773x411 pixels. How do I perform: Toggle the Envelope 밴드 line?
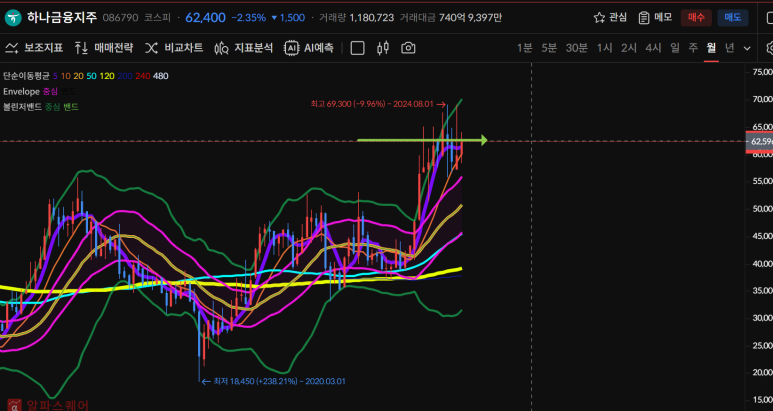click(x=68, y=91)
